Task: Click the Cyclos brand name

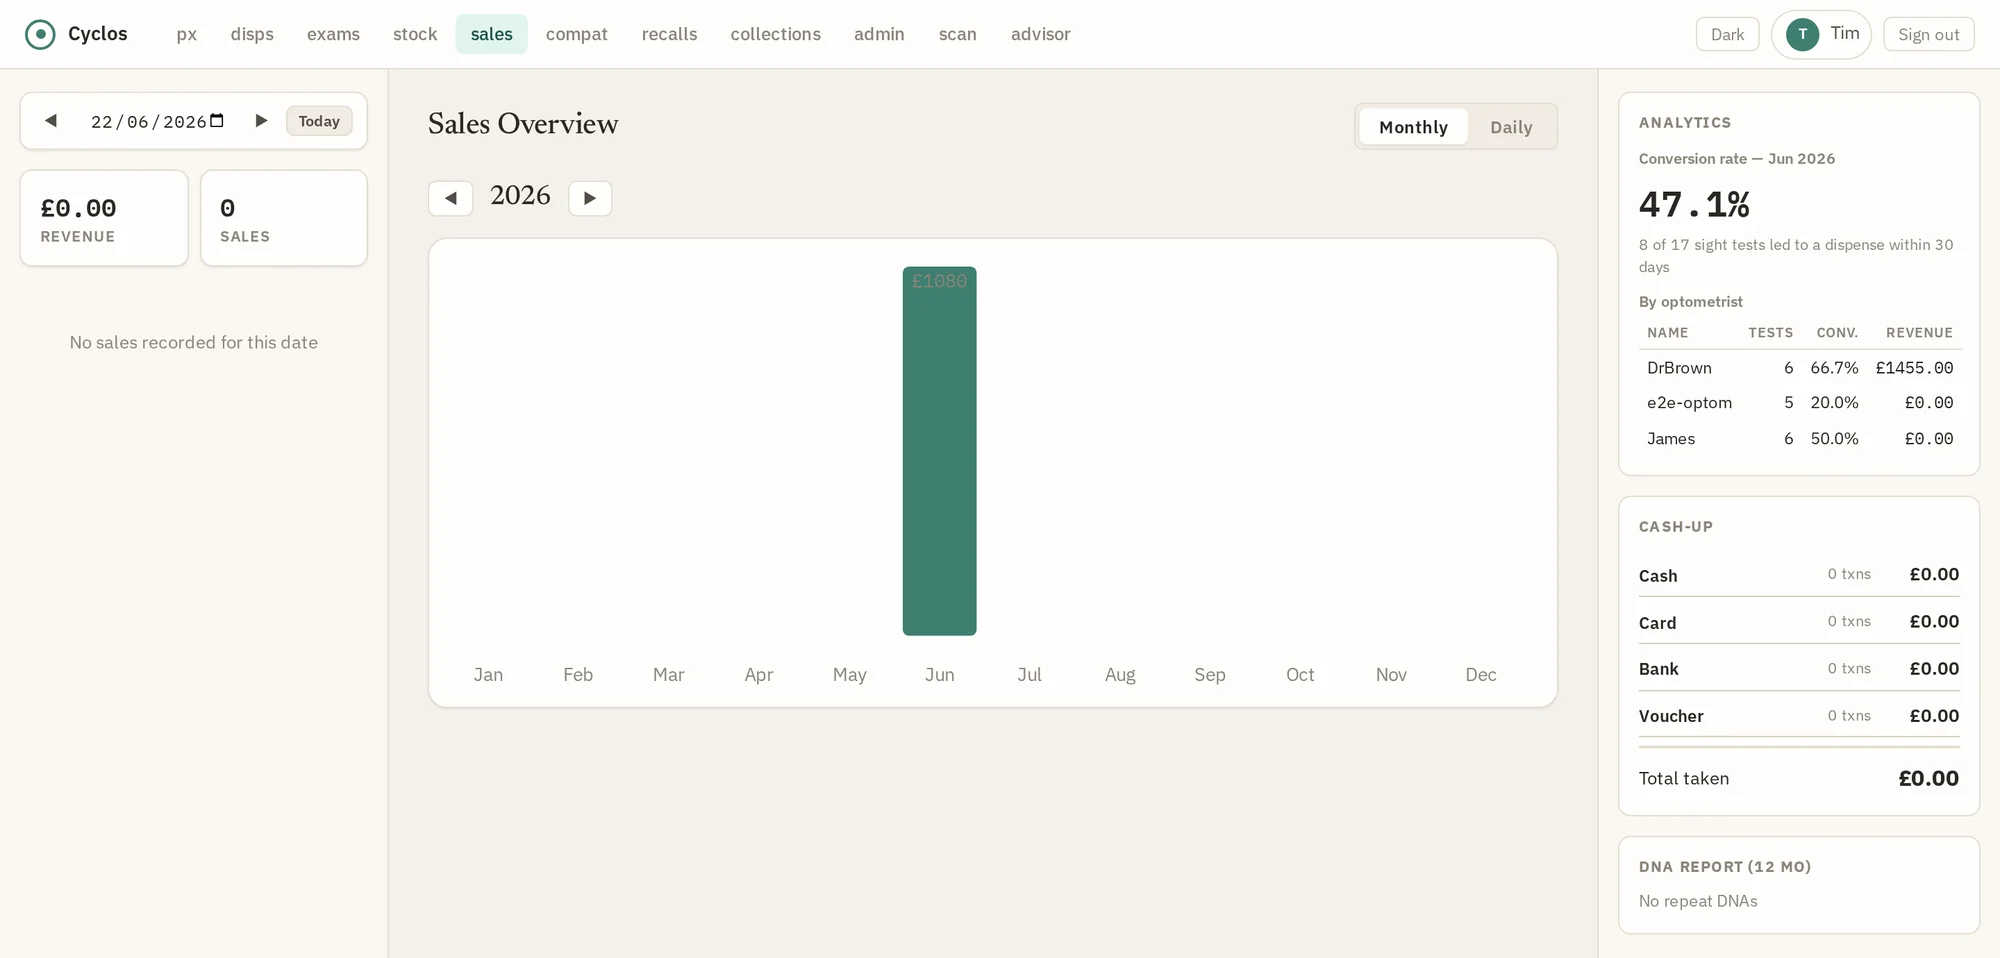Action: 98,34
